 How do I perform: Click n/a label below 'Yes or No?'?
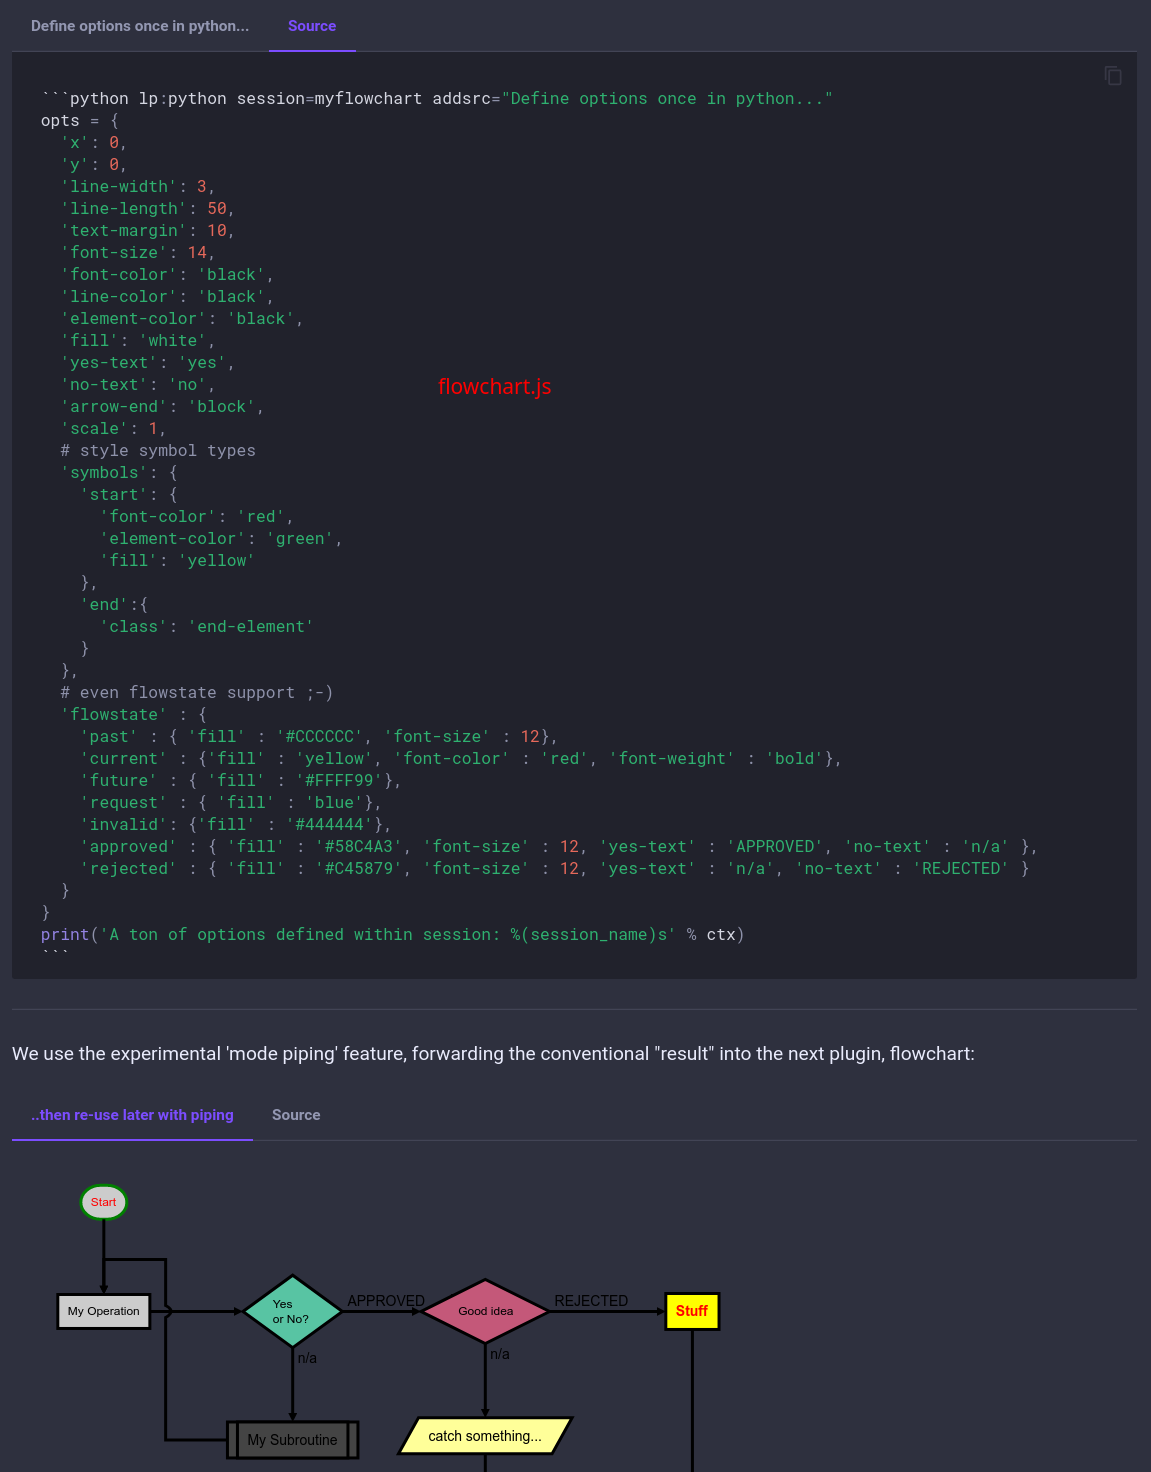(x=307, y=1358)
